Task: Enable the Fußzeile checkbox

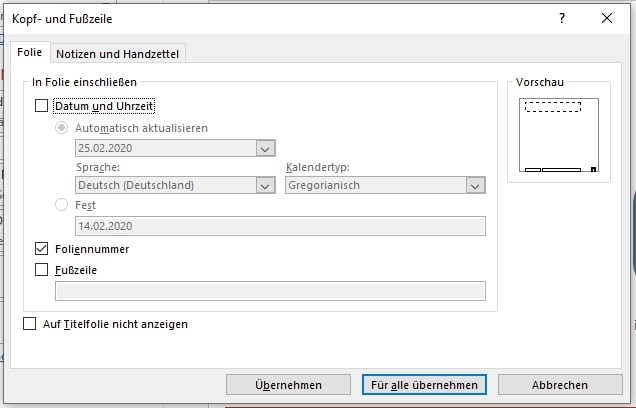Action: pyautogui.click(x=41, y=269)
